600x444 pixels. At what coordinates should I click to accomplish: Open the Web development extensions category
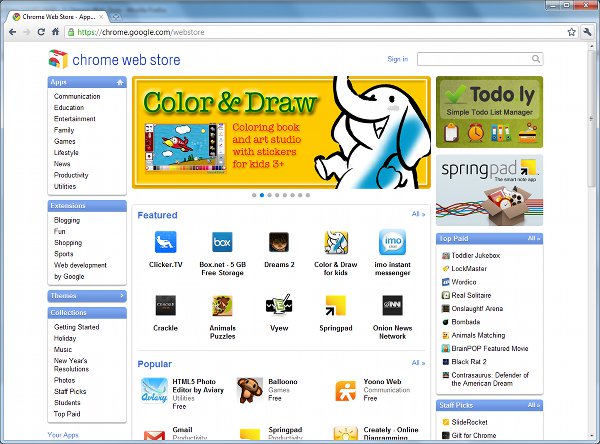click(x=80, y=265)
